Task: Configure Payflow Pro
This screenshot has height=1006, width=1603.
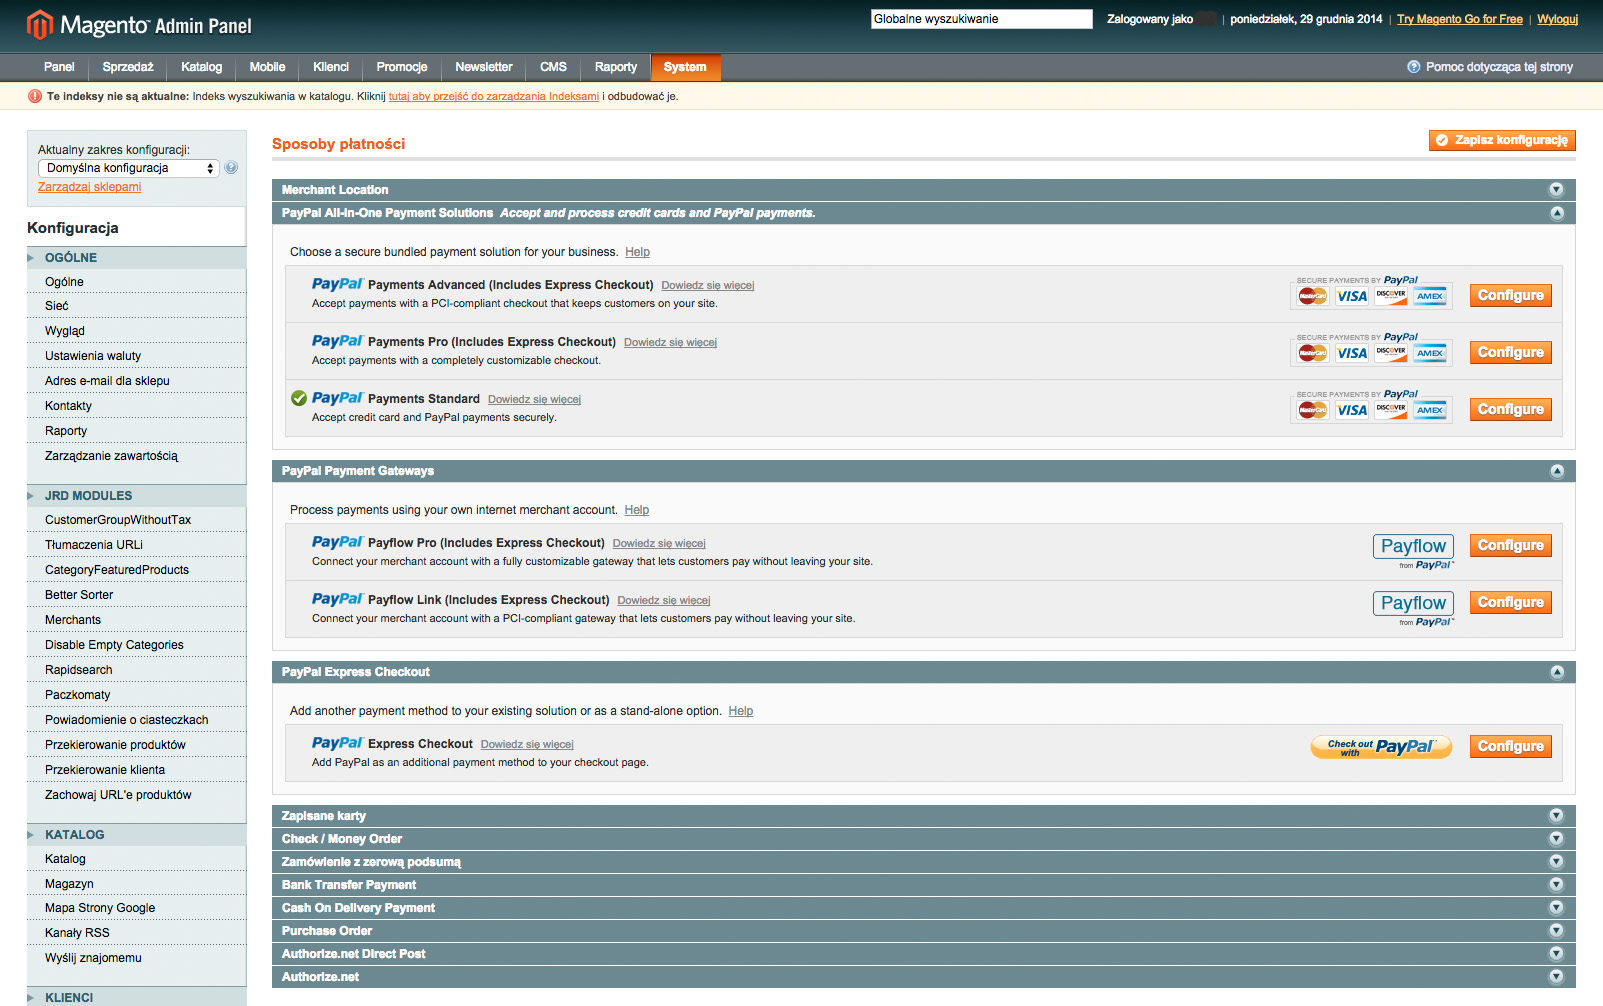Action: [1510, 545]
